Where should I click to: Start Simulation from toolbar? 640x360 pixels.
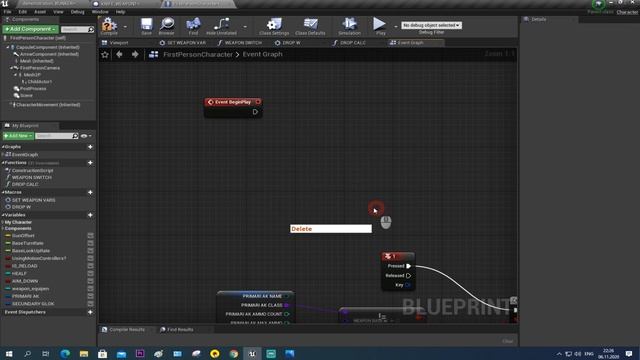click(x=349, y=25)
